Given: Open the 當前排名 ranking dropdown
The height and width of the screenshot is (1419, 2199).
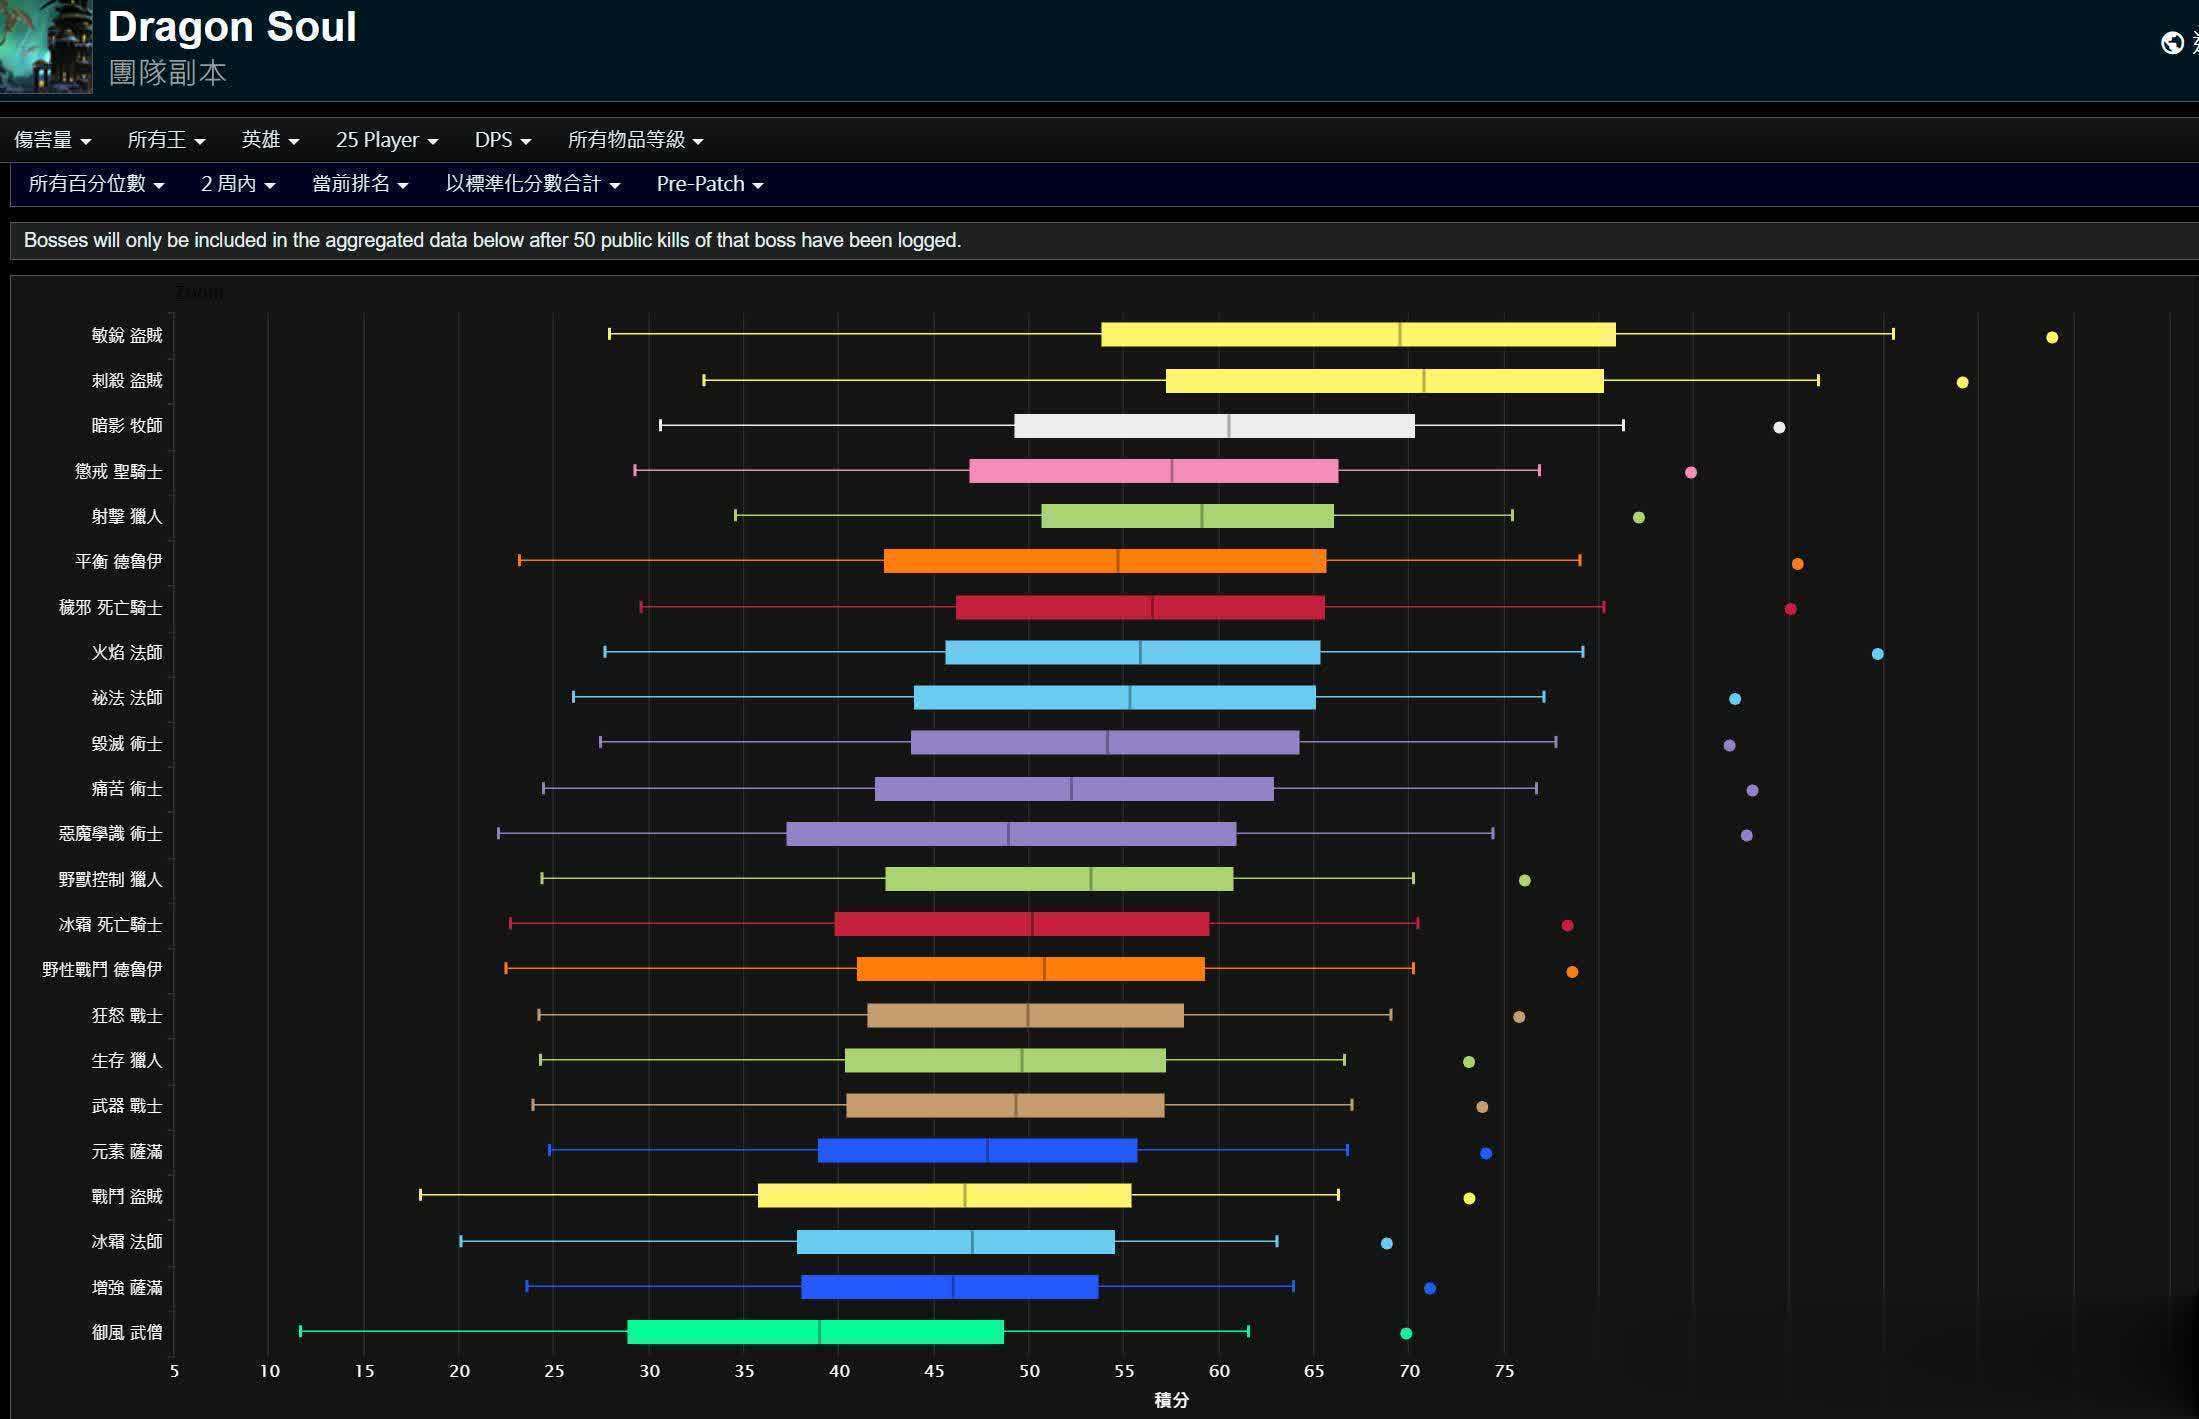Looking at the screenshot, I should [360, 184].
